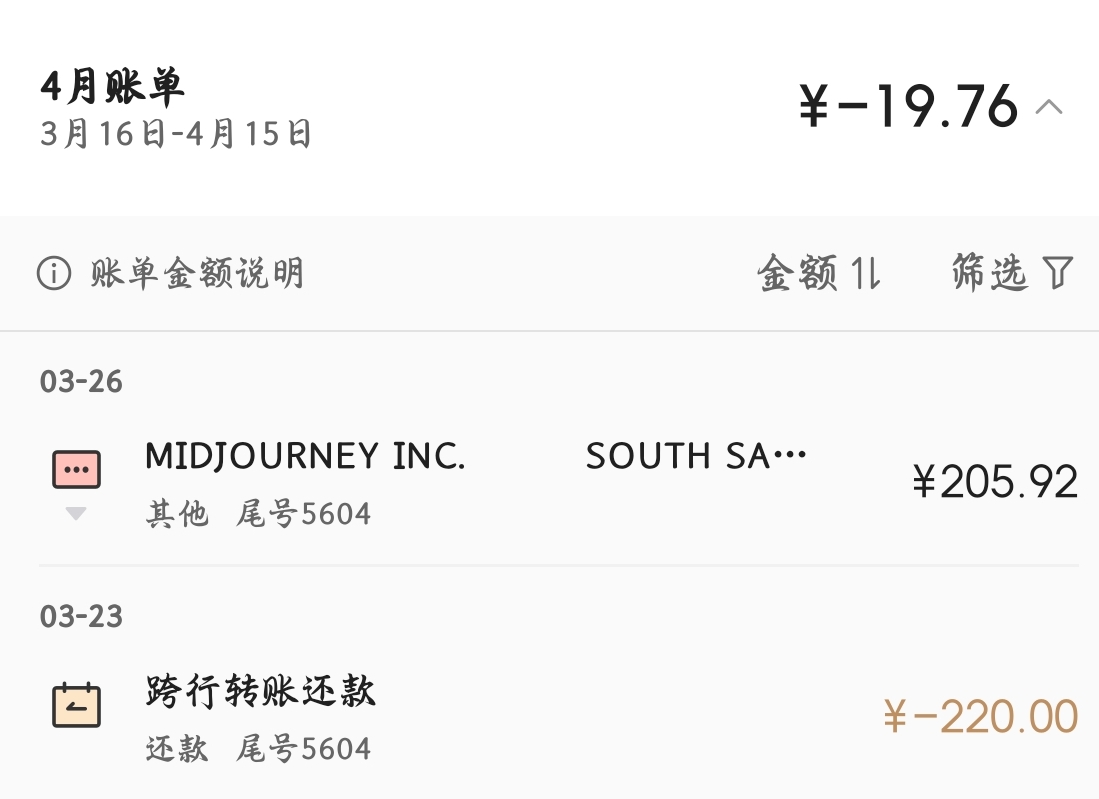Open the 4月账单 bill title
1099x799 pixels.
click(112, 88)
